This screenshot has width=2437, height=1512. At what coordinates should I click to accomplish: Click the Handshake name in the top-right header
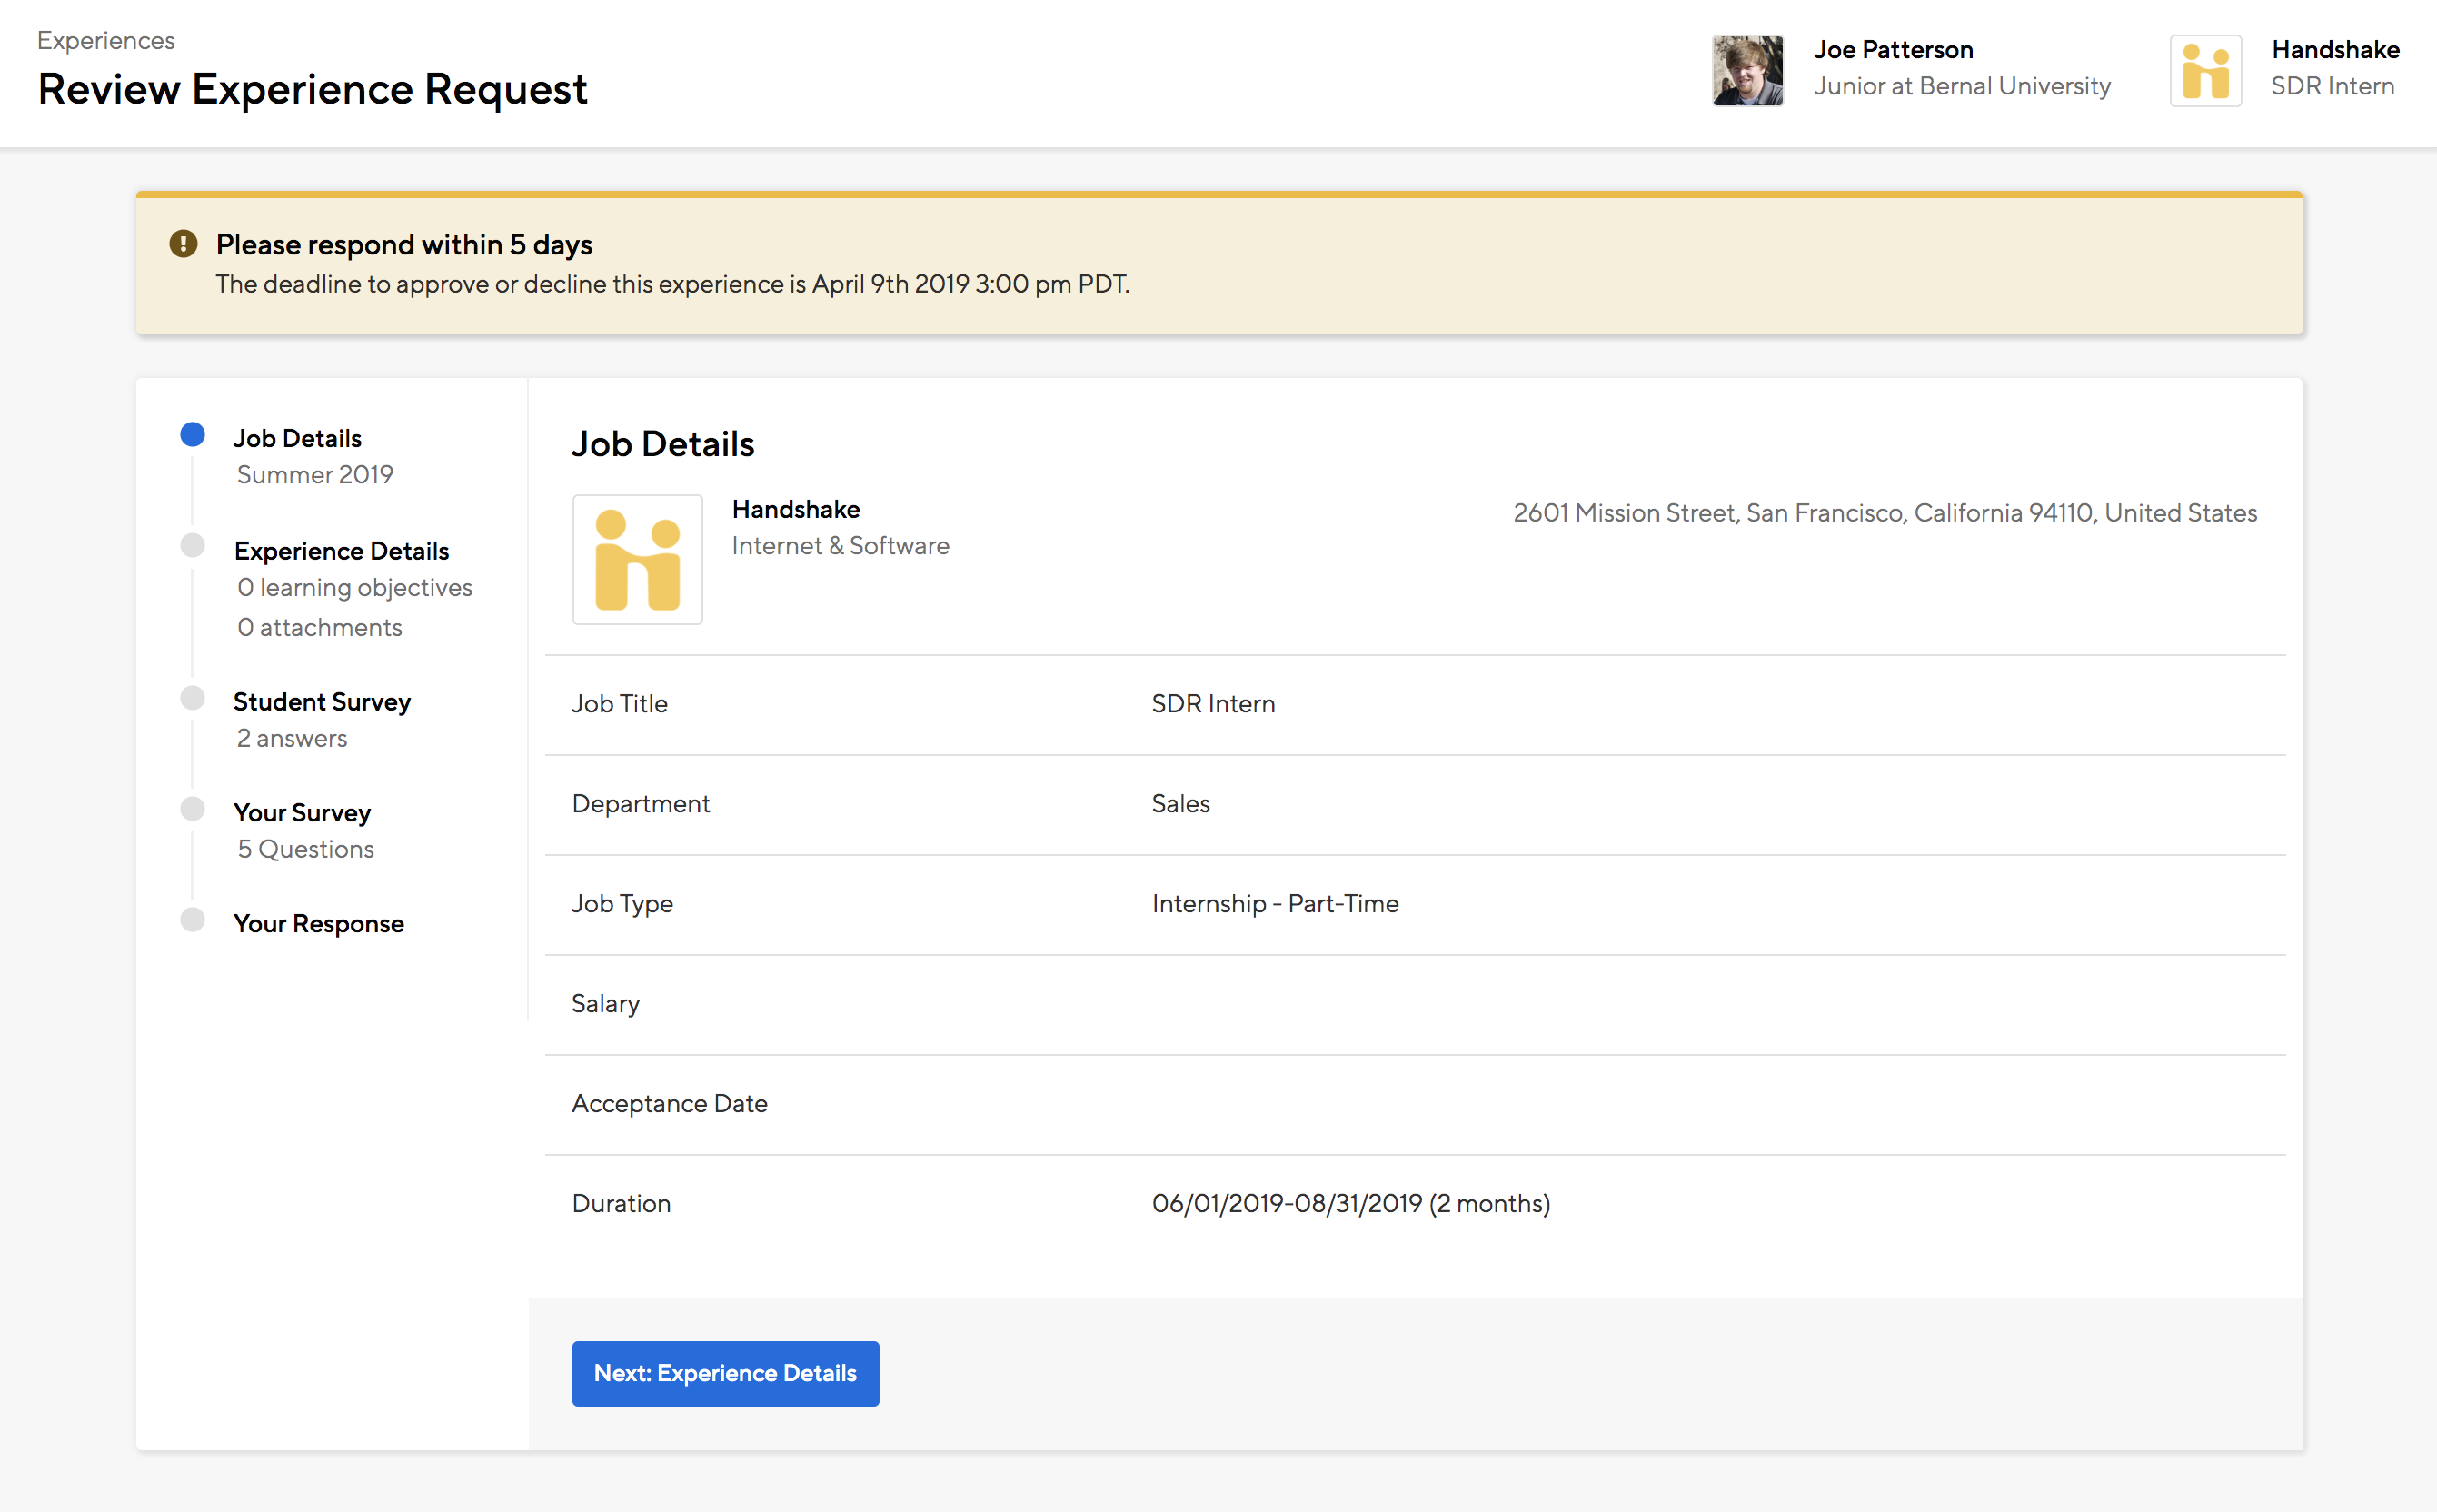2334,49
